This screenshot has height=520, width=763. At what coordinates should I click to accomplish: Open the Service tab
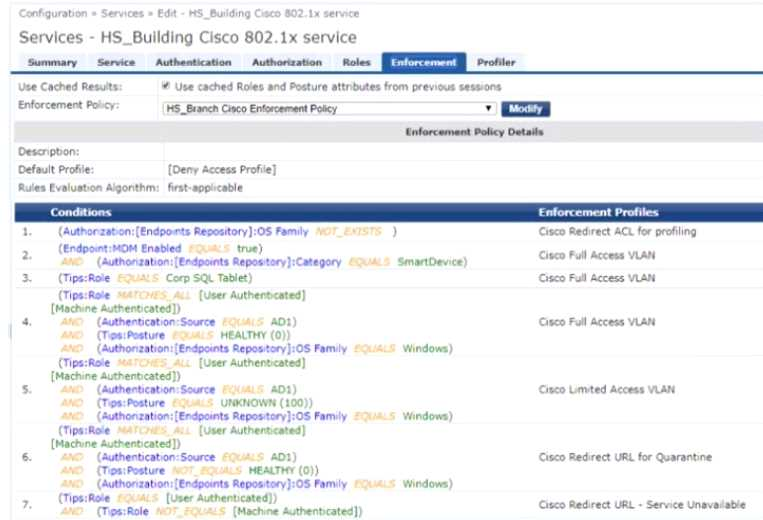tap(116, 63)
